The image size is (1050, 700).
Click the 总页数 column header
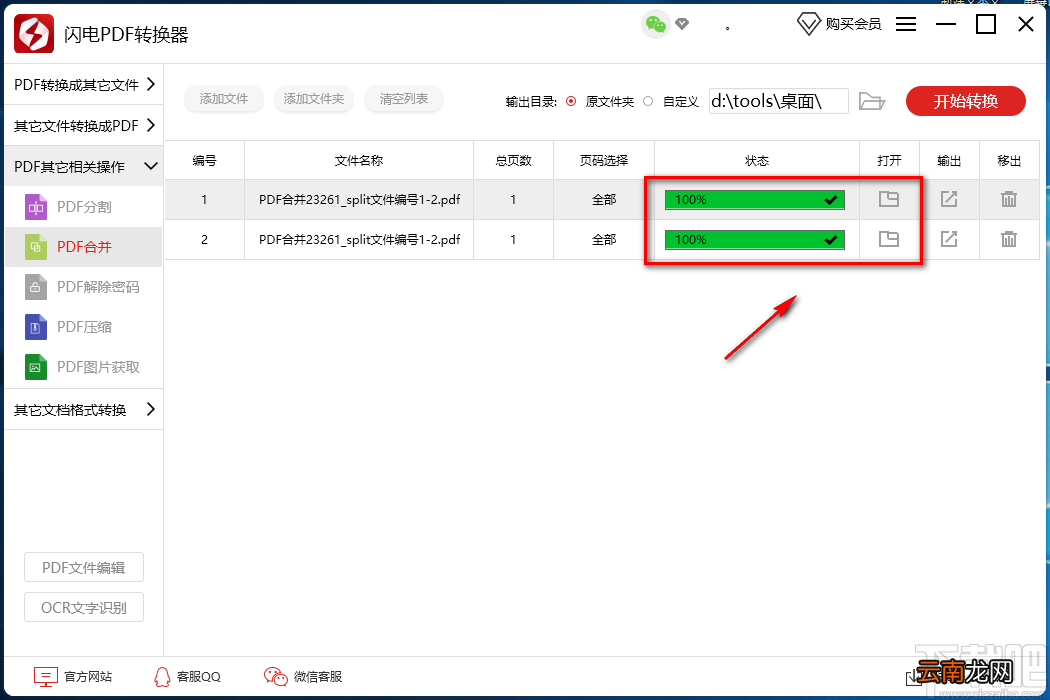click(x=514, y=161)
